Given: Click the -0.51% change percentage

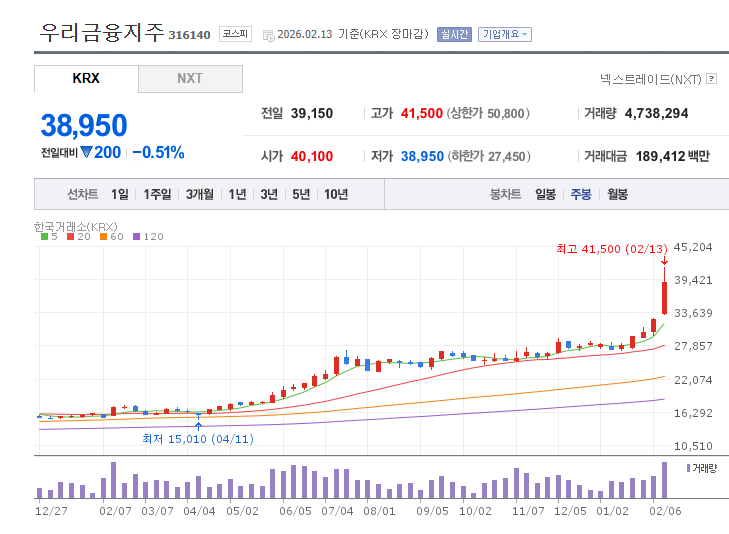Looking at the screenshot, I should 159,152.
